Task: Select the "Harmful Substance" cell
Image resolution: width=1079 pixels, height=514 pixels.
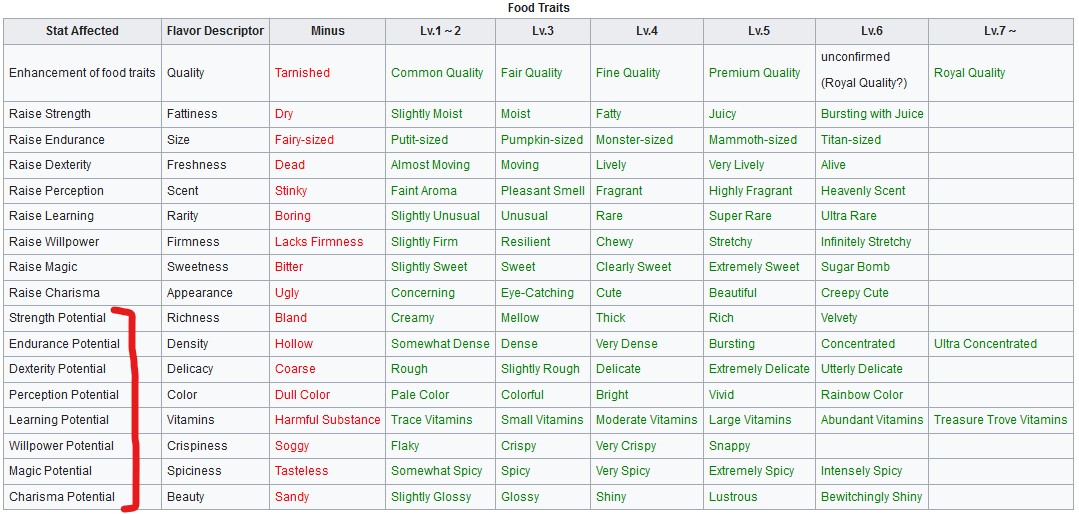Action: 327,420
